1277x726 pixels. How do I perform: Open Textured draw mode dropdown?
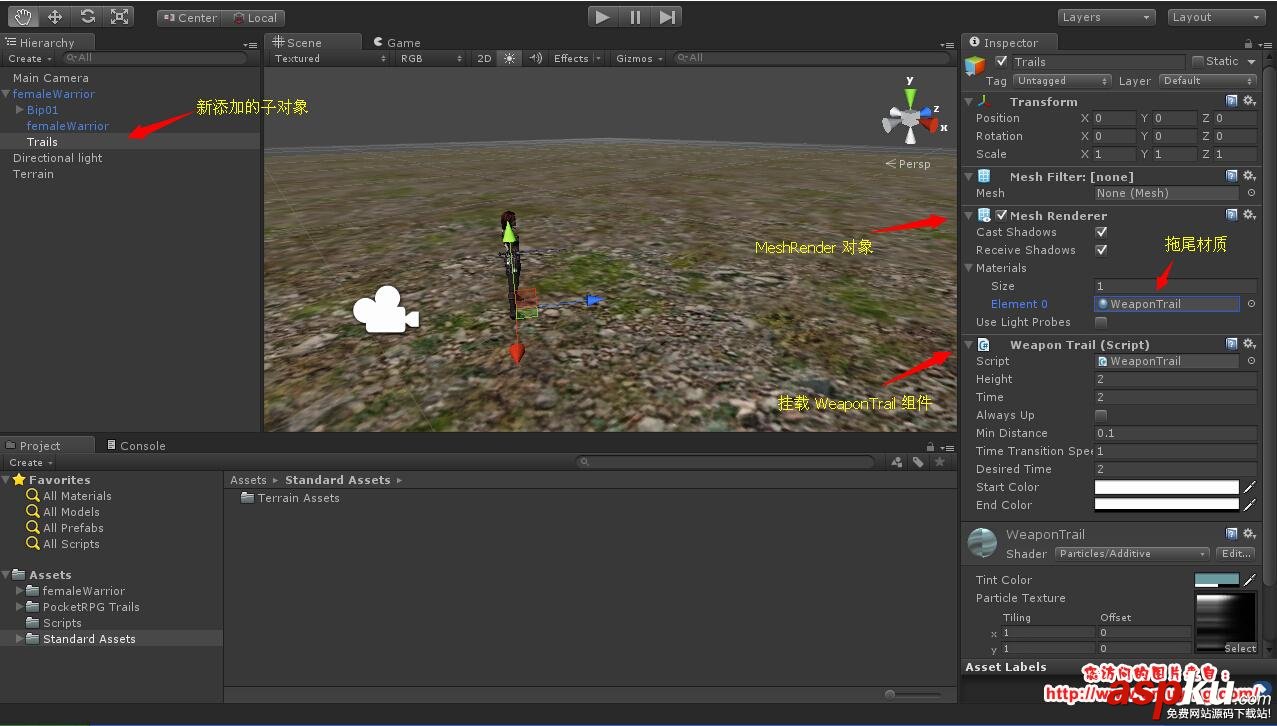pyautogui.click(x=330, y=58)
